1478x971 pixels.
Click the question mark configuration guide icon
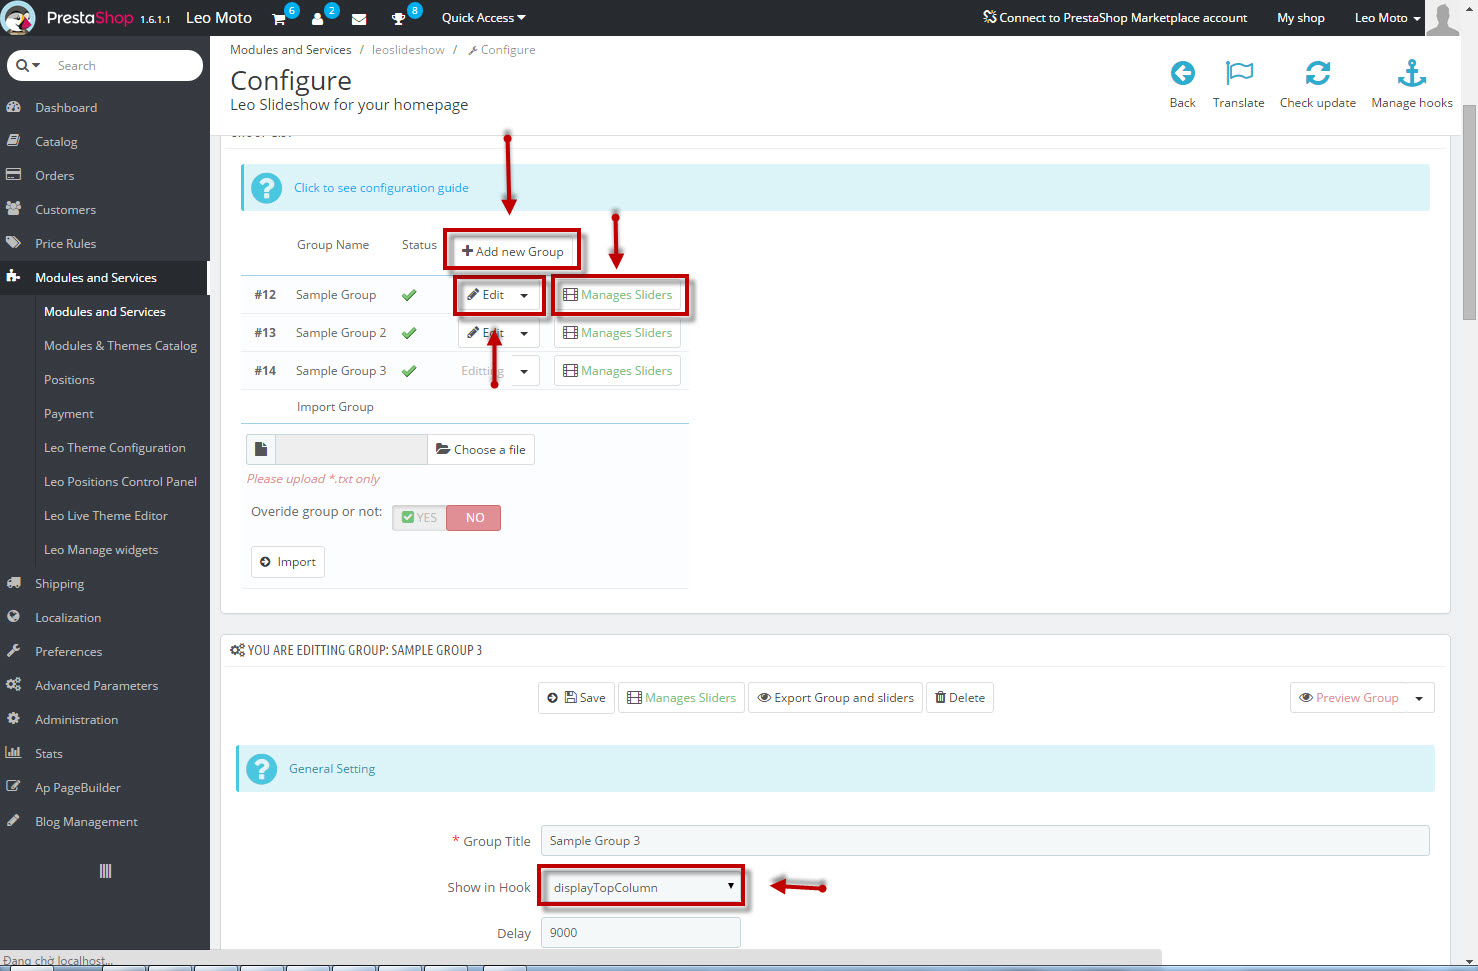pos(266,188)
